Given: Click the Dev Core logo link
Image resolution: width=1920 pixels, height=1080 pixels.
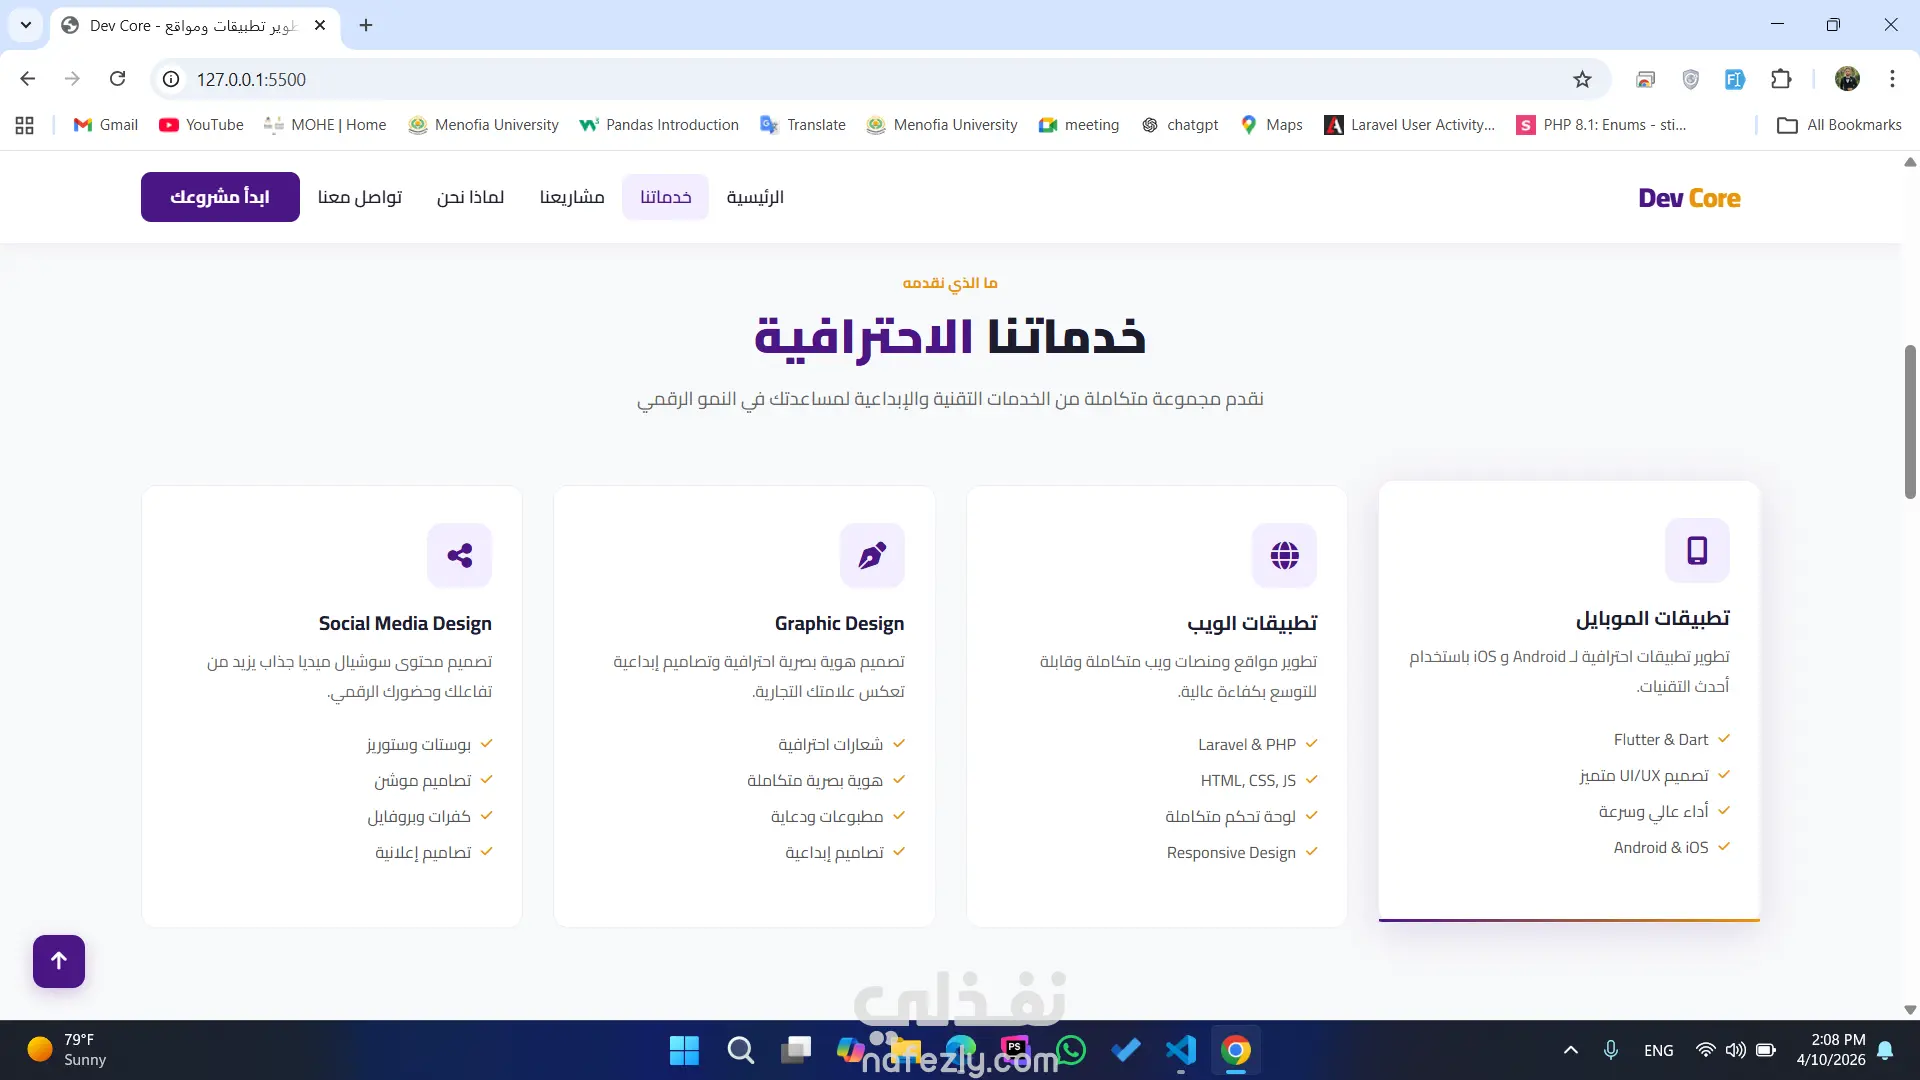Looking at the screenshot, I should 1689,198.
